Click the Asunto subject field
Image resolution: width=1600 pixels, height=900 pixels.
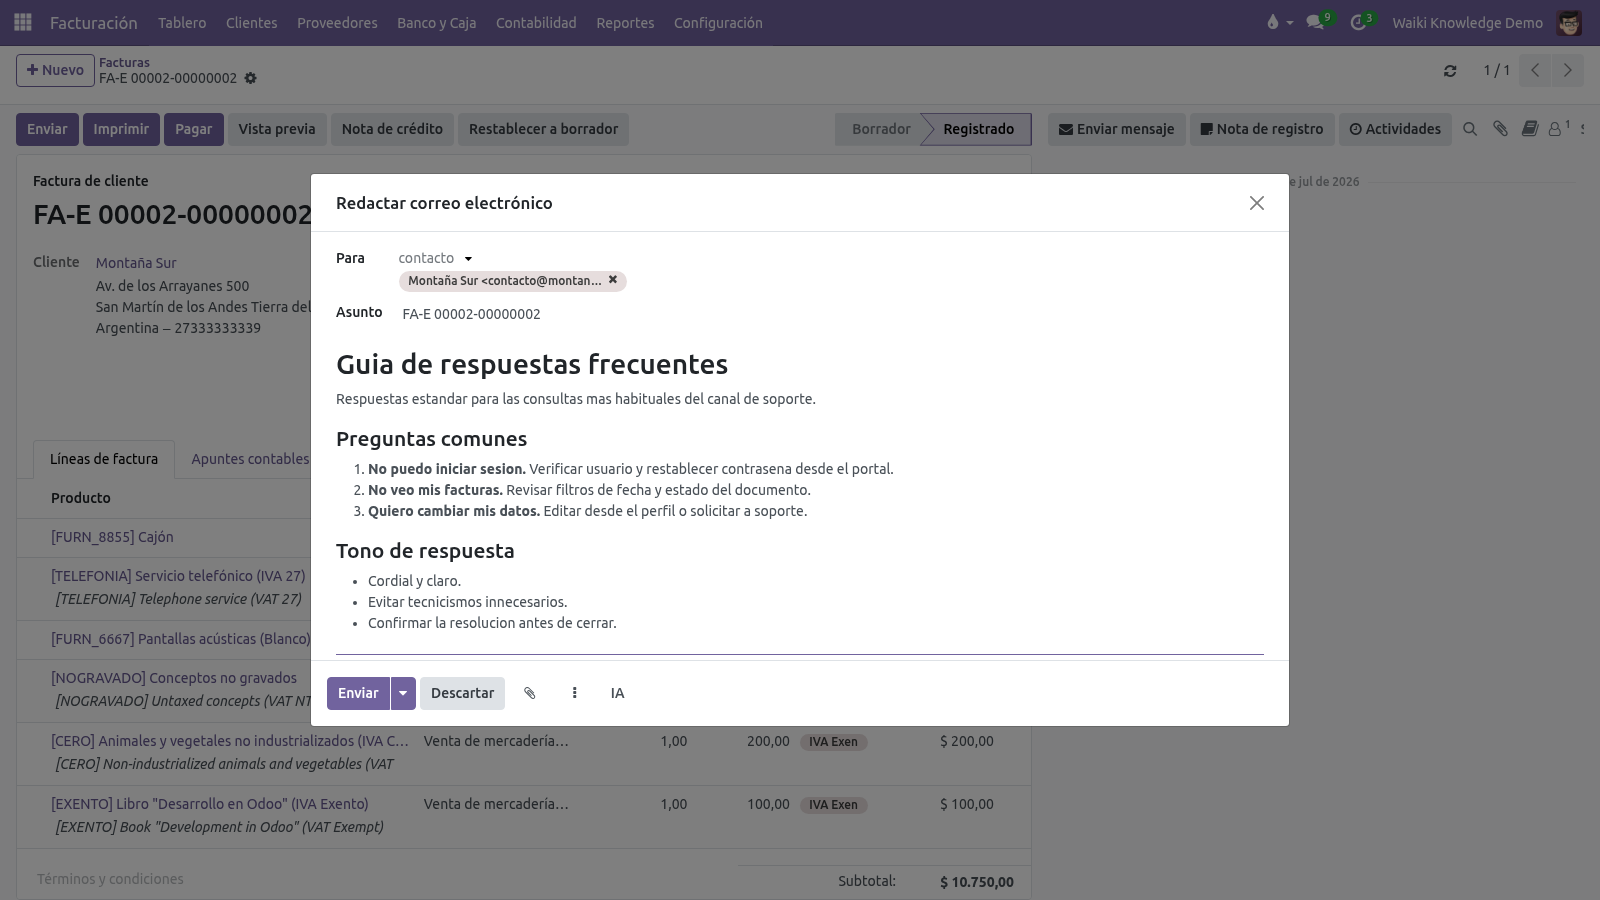point(832,314)
